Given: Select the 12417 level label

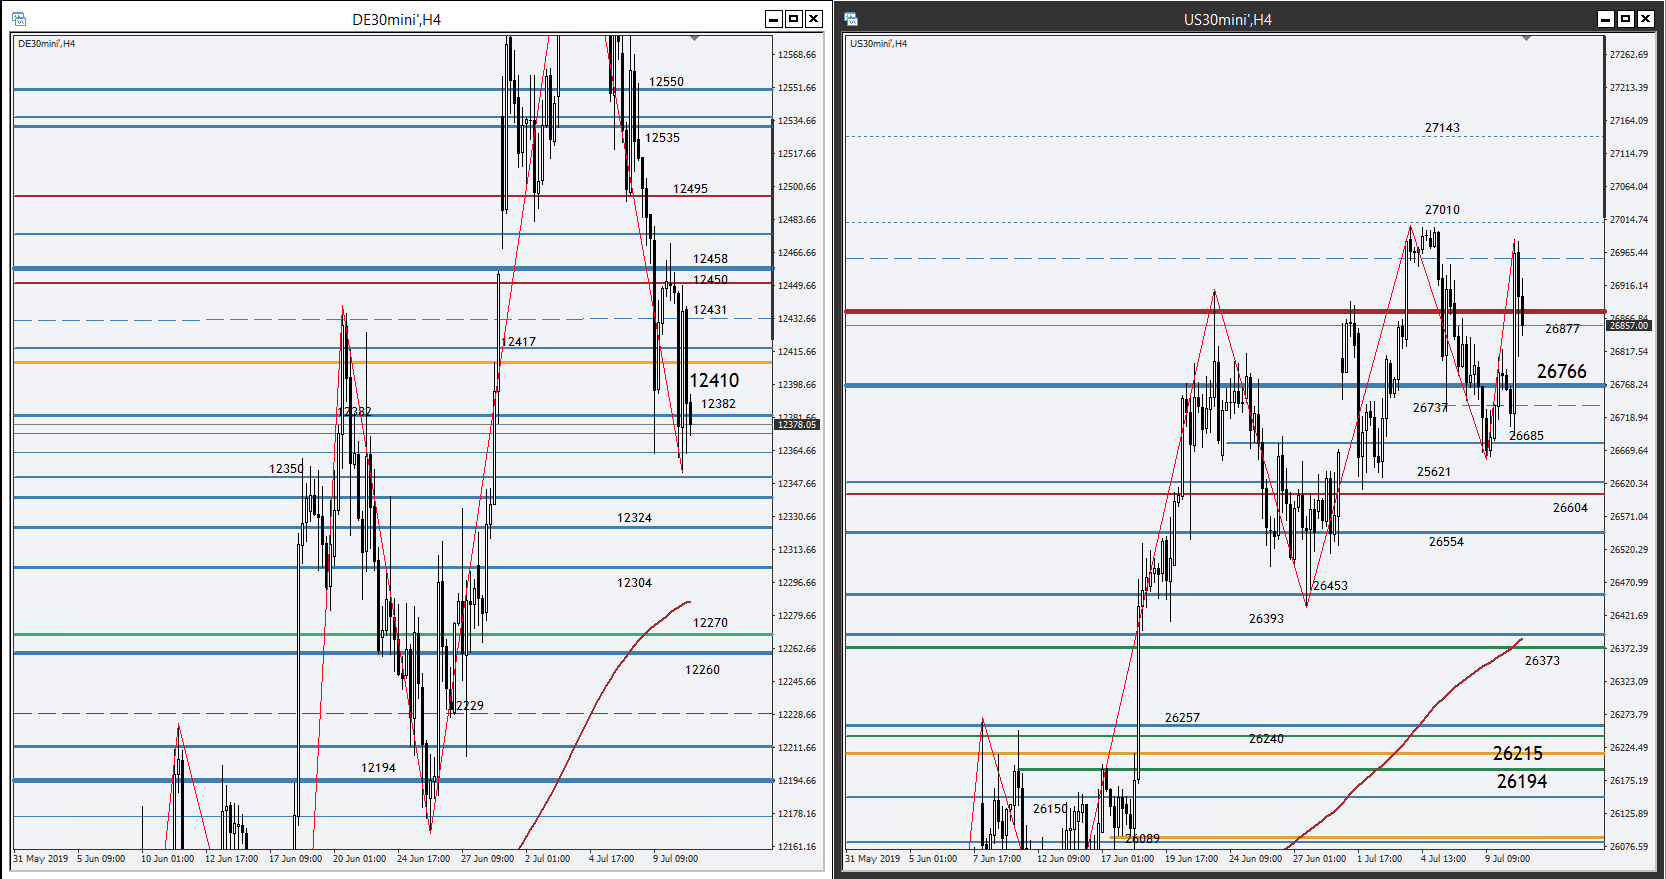Looking at the screenshot, I should [518, 342].
